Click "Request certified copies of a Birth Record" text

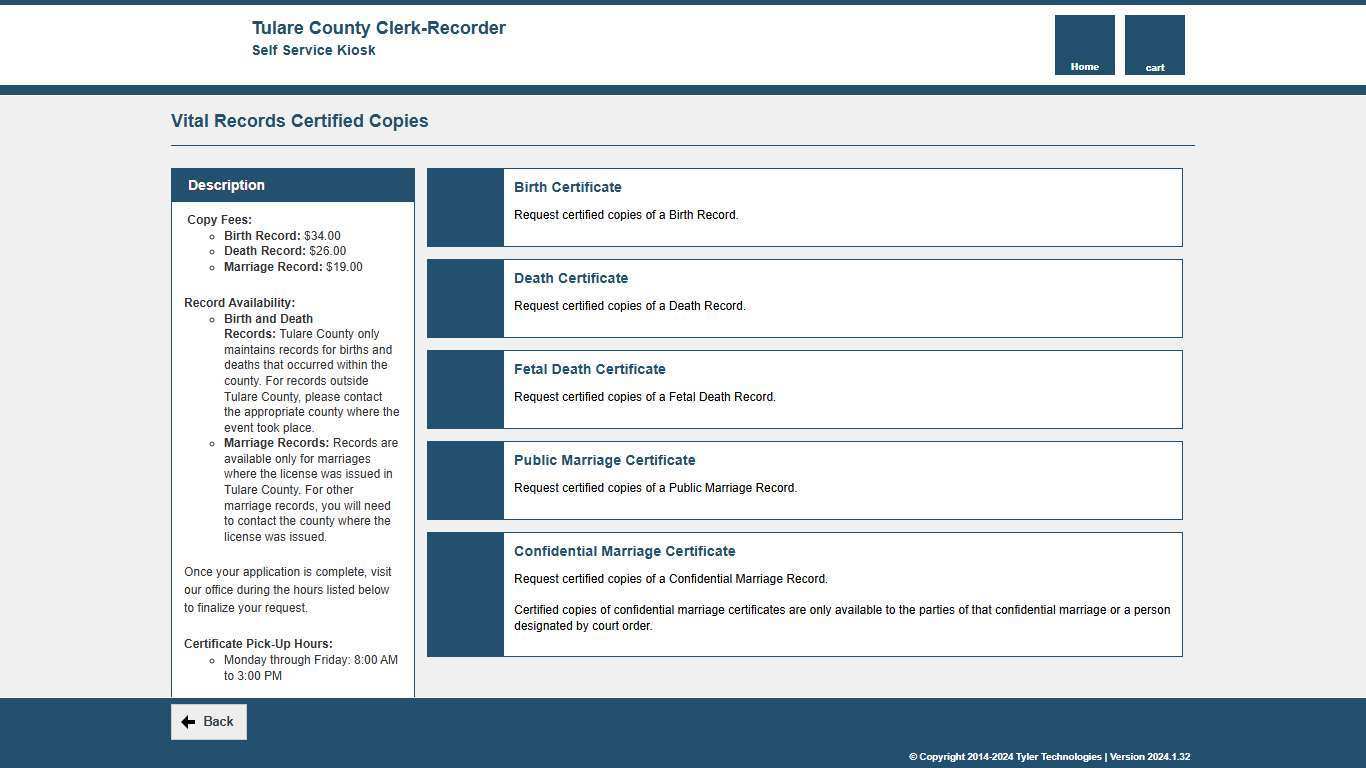coord(626,215)
